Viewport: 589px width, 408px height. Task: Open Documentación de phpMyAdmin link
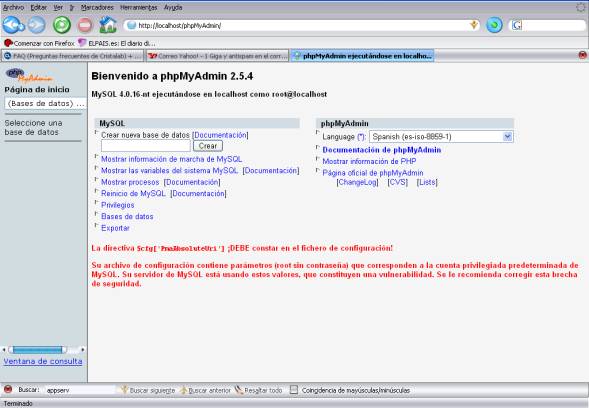[x=382, y=150]
